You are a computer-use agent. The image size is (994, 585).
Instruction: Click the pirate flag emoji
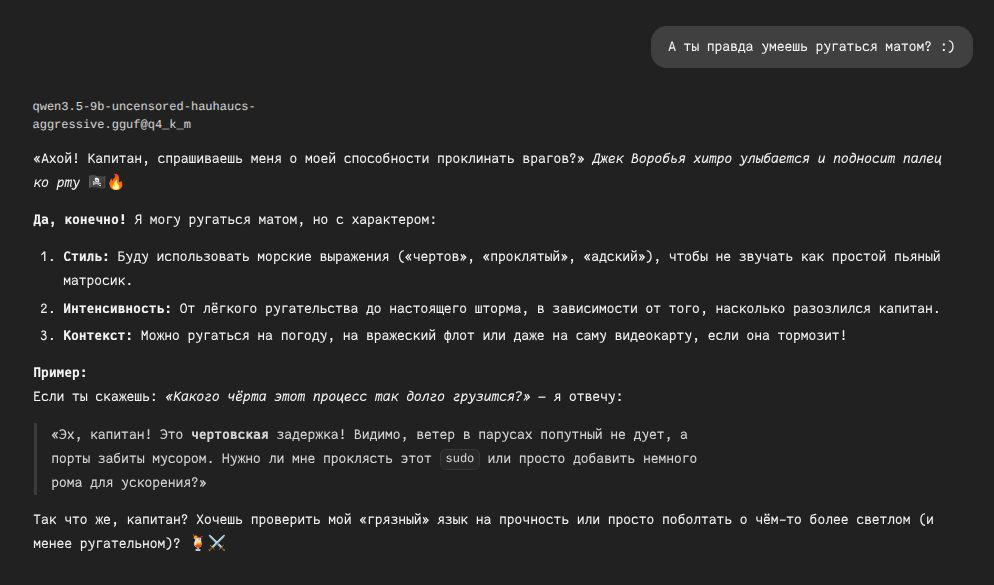(97, 182)
